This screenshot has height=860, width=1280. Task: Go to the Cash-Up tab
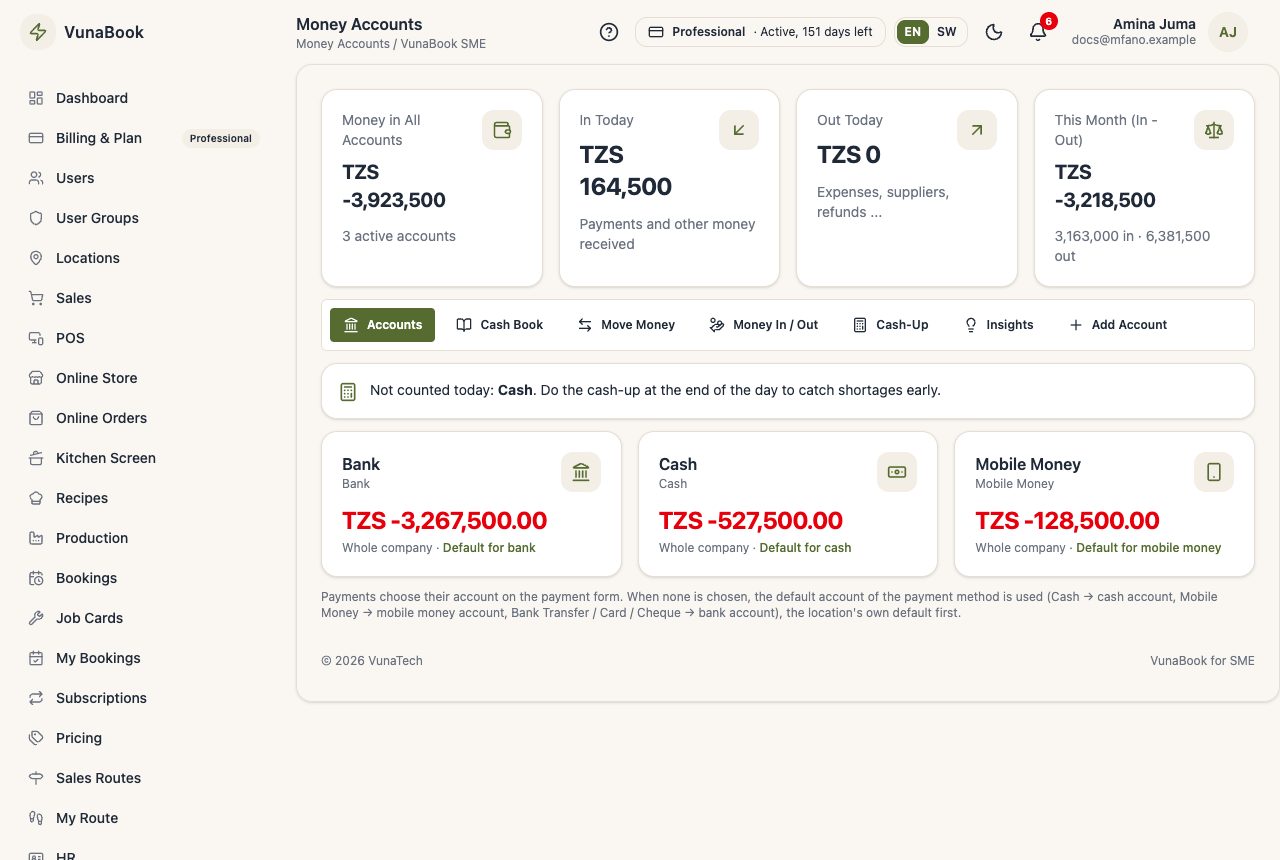890,325
